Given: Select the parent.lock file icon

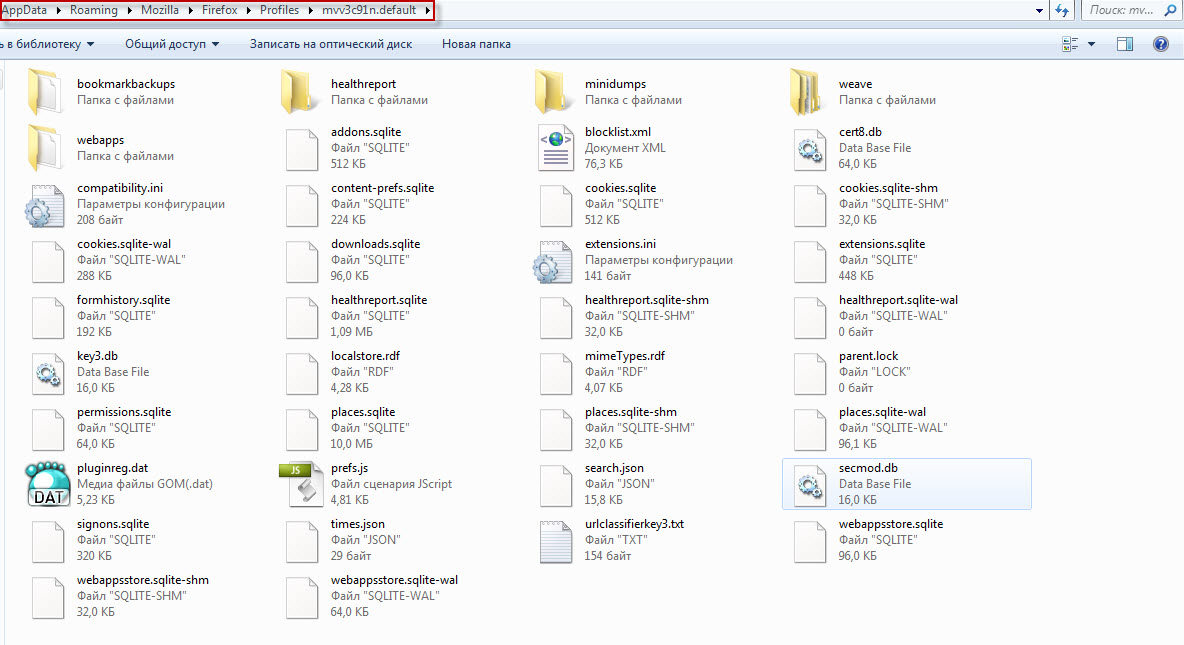Looking at the screenshot, I should click(x=809, y=373).
